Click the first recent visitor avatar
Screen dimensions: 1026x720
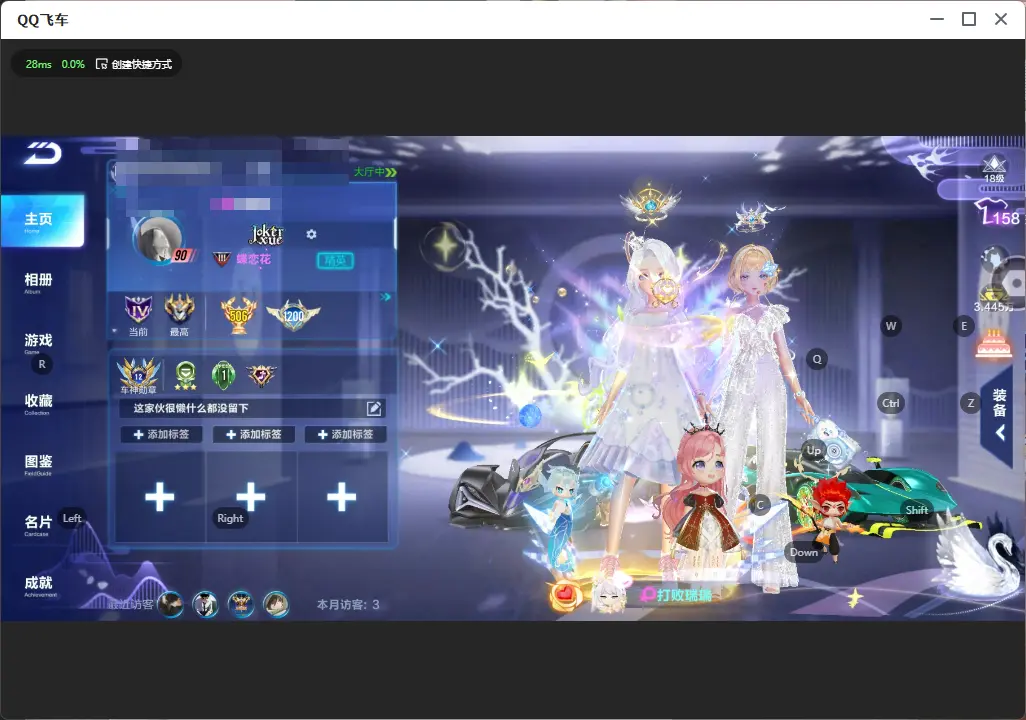(x=171, y=604)
